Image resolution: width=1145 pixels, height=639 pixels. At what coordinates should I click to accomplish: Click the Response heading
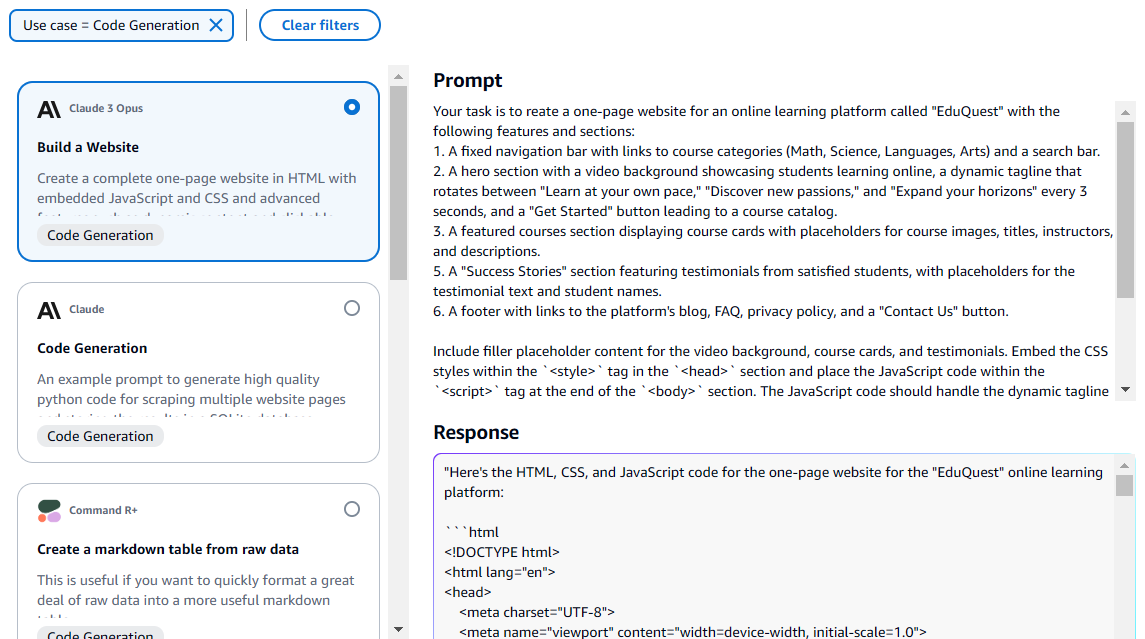pyautogui.click(x=476, y=432)
